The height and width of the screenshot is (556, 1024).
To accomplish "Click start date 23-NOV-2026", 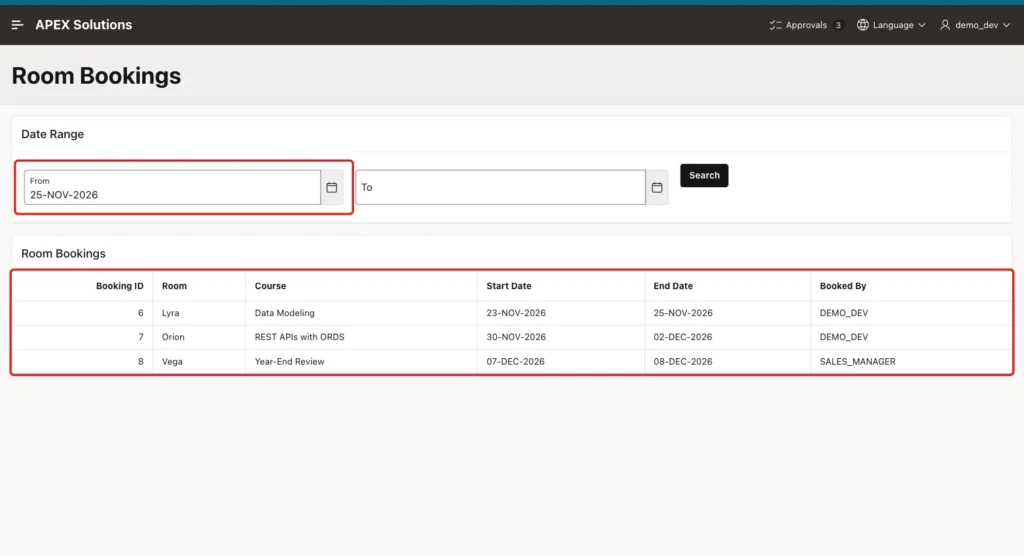I will 516,313.
